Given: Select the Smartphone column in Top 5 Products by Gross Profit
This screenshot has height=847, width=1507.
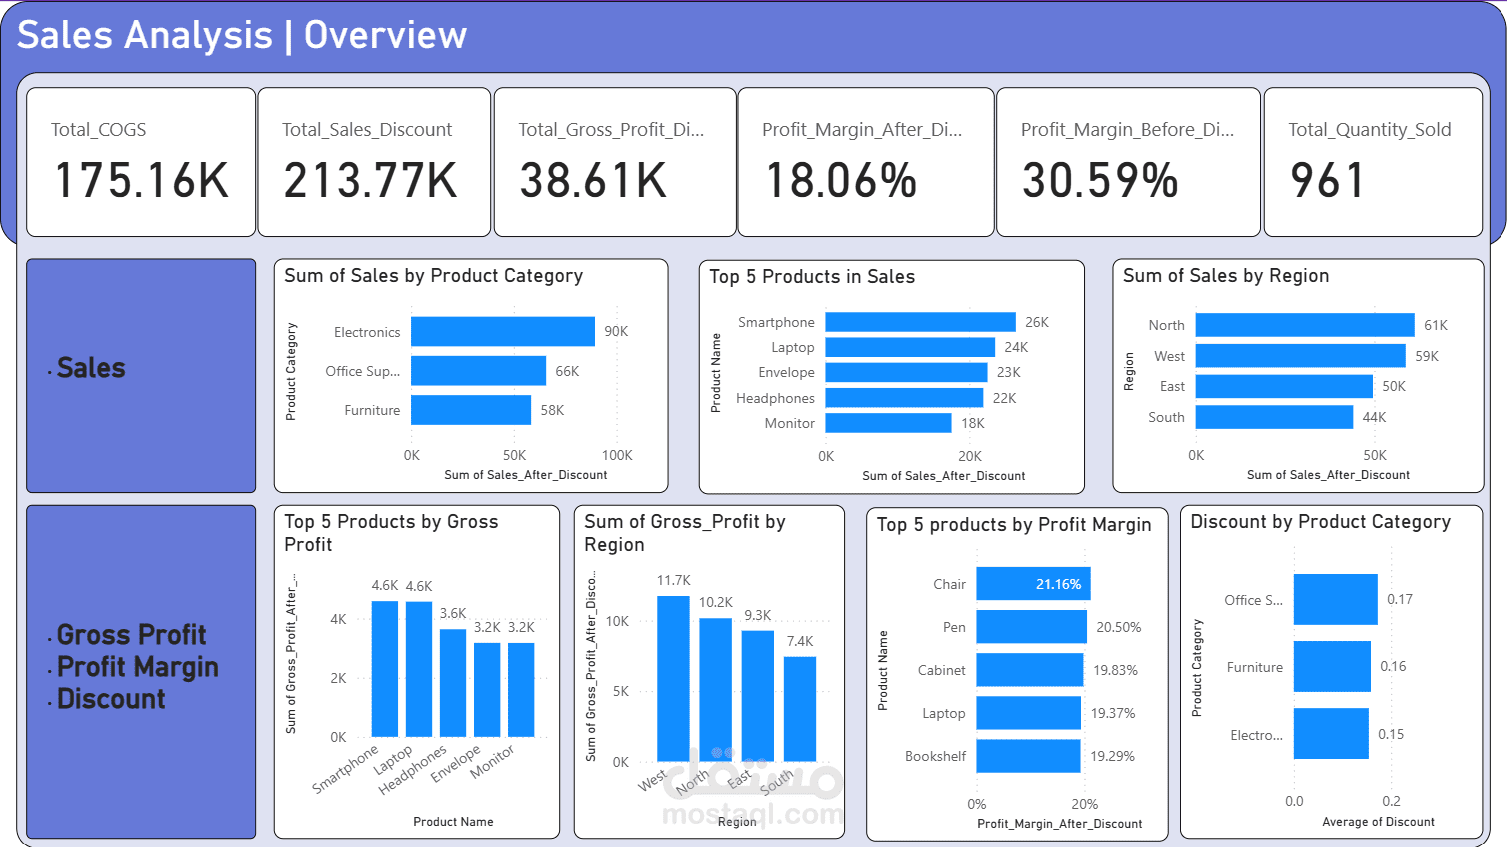Looking at the screenshot, I should coord(385,669).
